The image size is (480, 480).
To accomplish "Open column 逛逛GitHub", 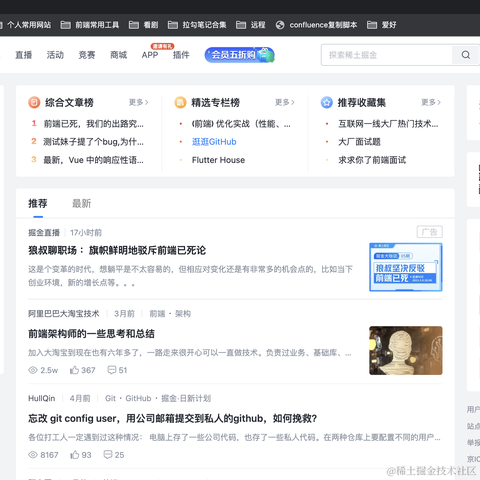I will pos(214,142).
